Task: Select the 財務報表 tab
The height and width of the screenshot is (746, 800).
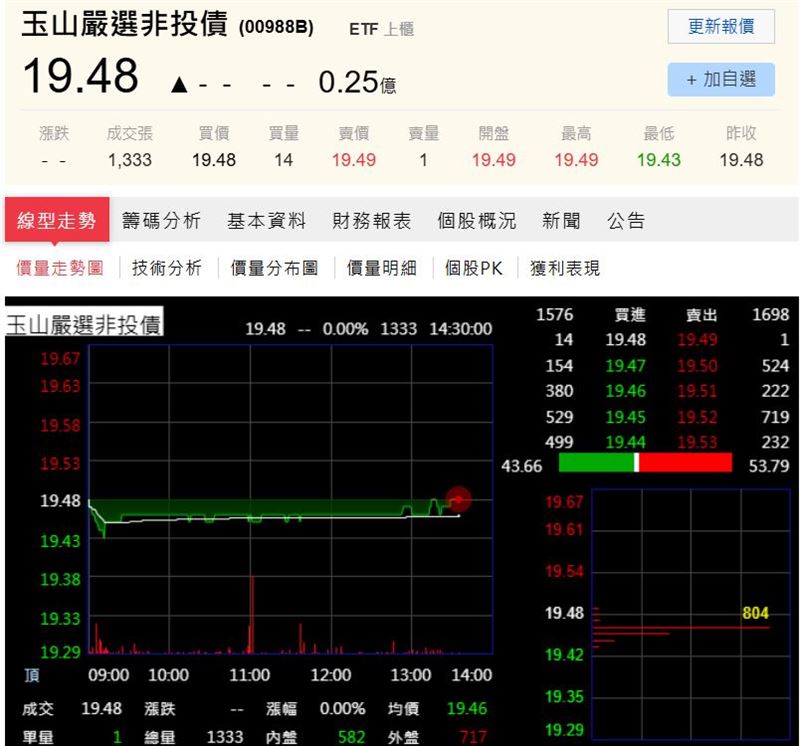Action: (371, 220)
